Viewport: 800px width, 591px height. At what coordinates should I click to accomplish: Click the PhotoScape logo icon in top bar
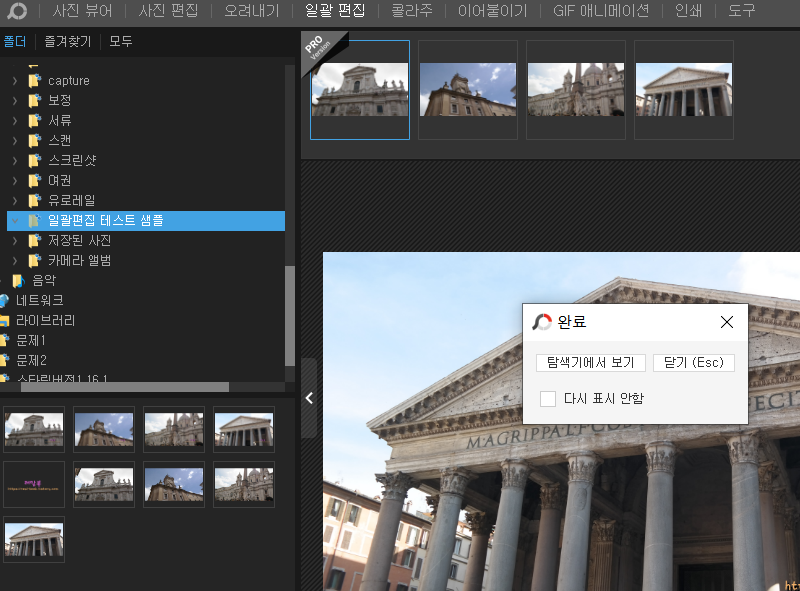[x=16, y=10]
